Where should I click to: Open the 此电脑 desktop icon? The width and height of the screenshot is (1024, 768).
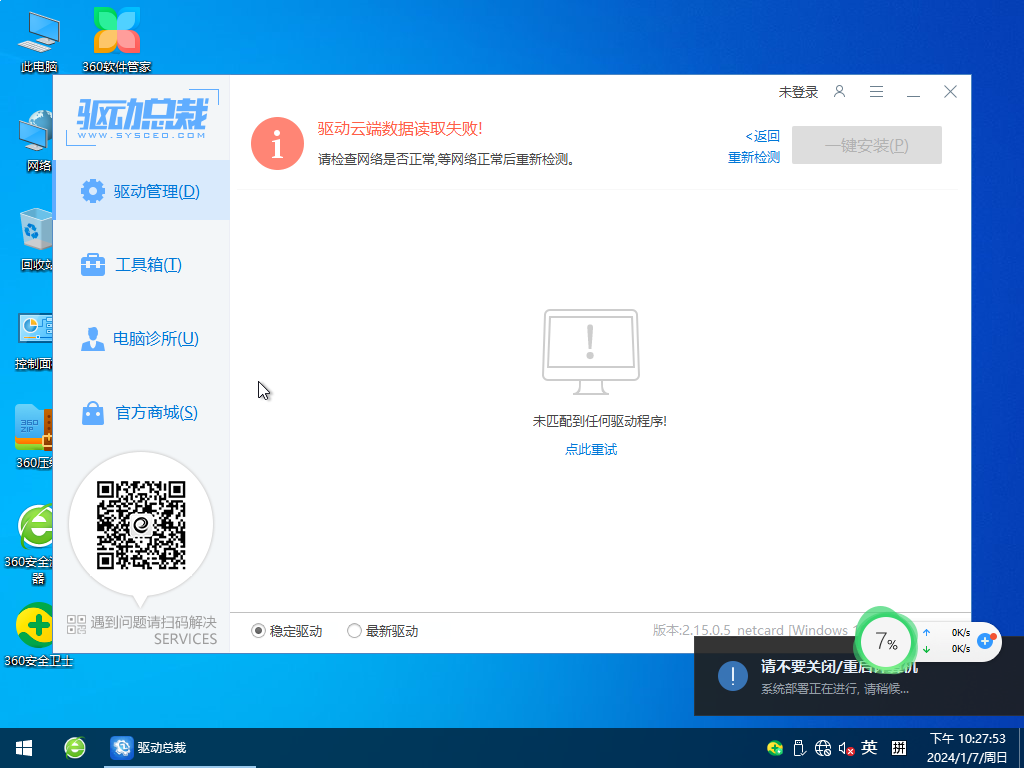(39, 41)
